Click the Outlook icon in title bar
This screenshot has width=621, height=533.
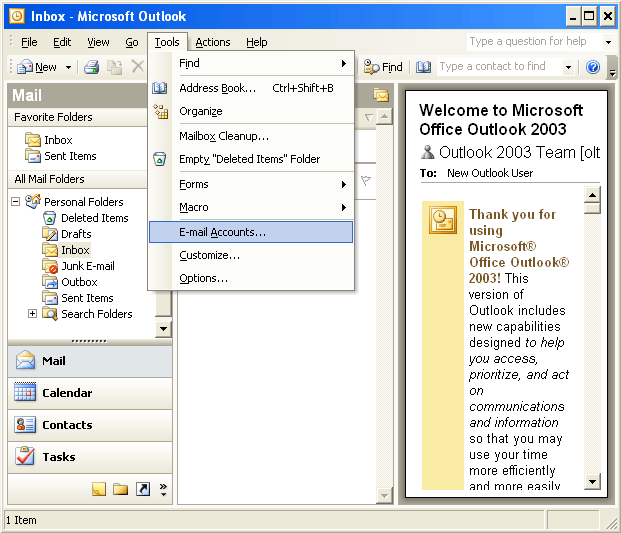(17, 16)
